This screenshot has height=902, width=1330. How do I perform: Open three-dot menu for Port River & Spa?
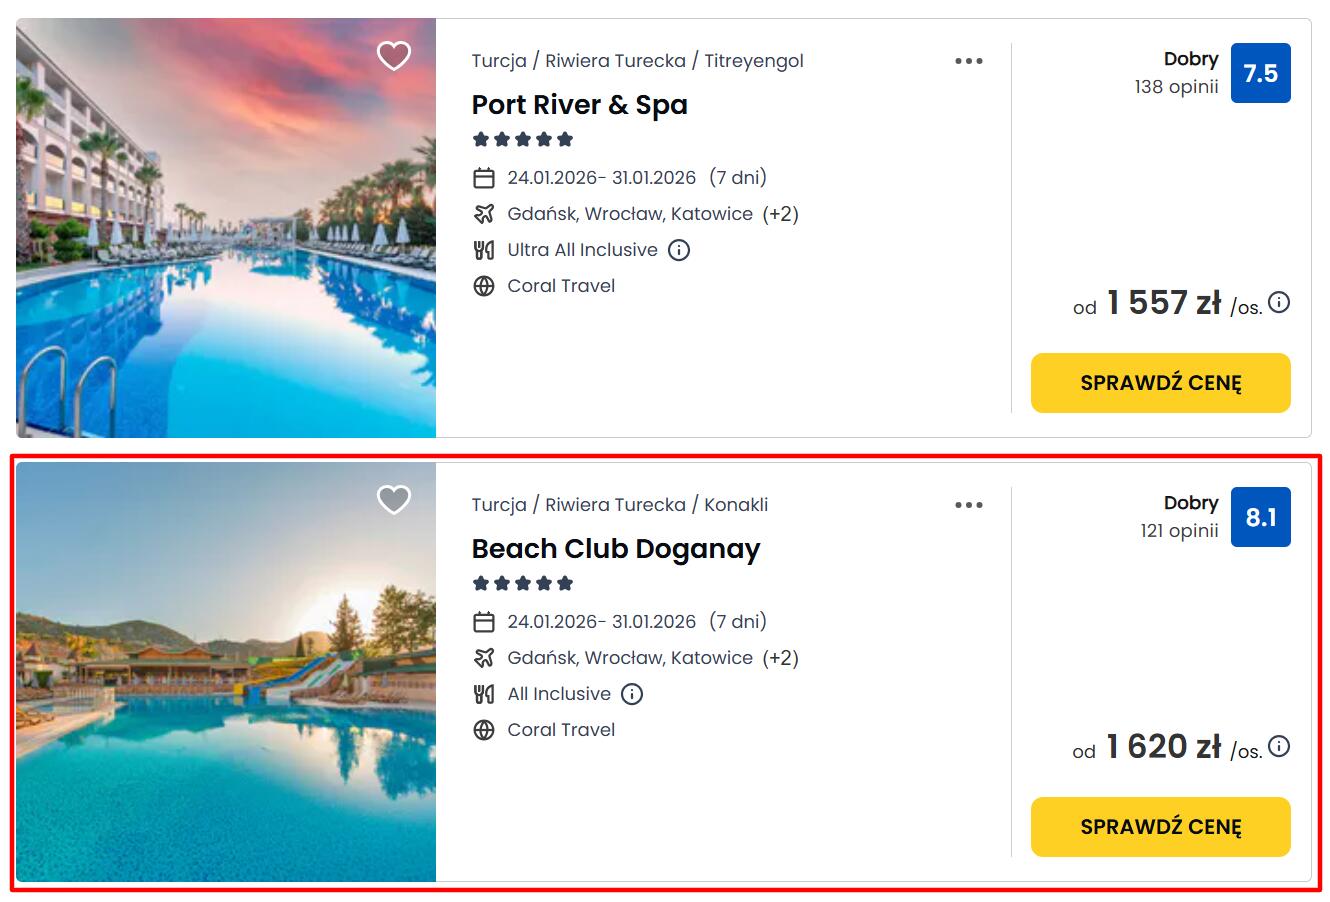pyautogui.click(x=968, y=61)
